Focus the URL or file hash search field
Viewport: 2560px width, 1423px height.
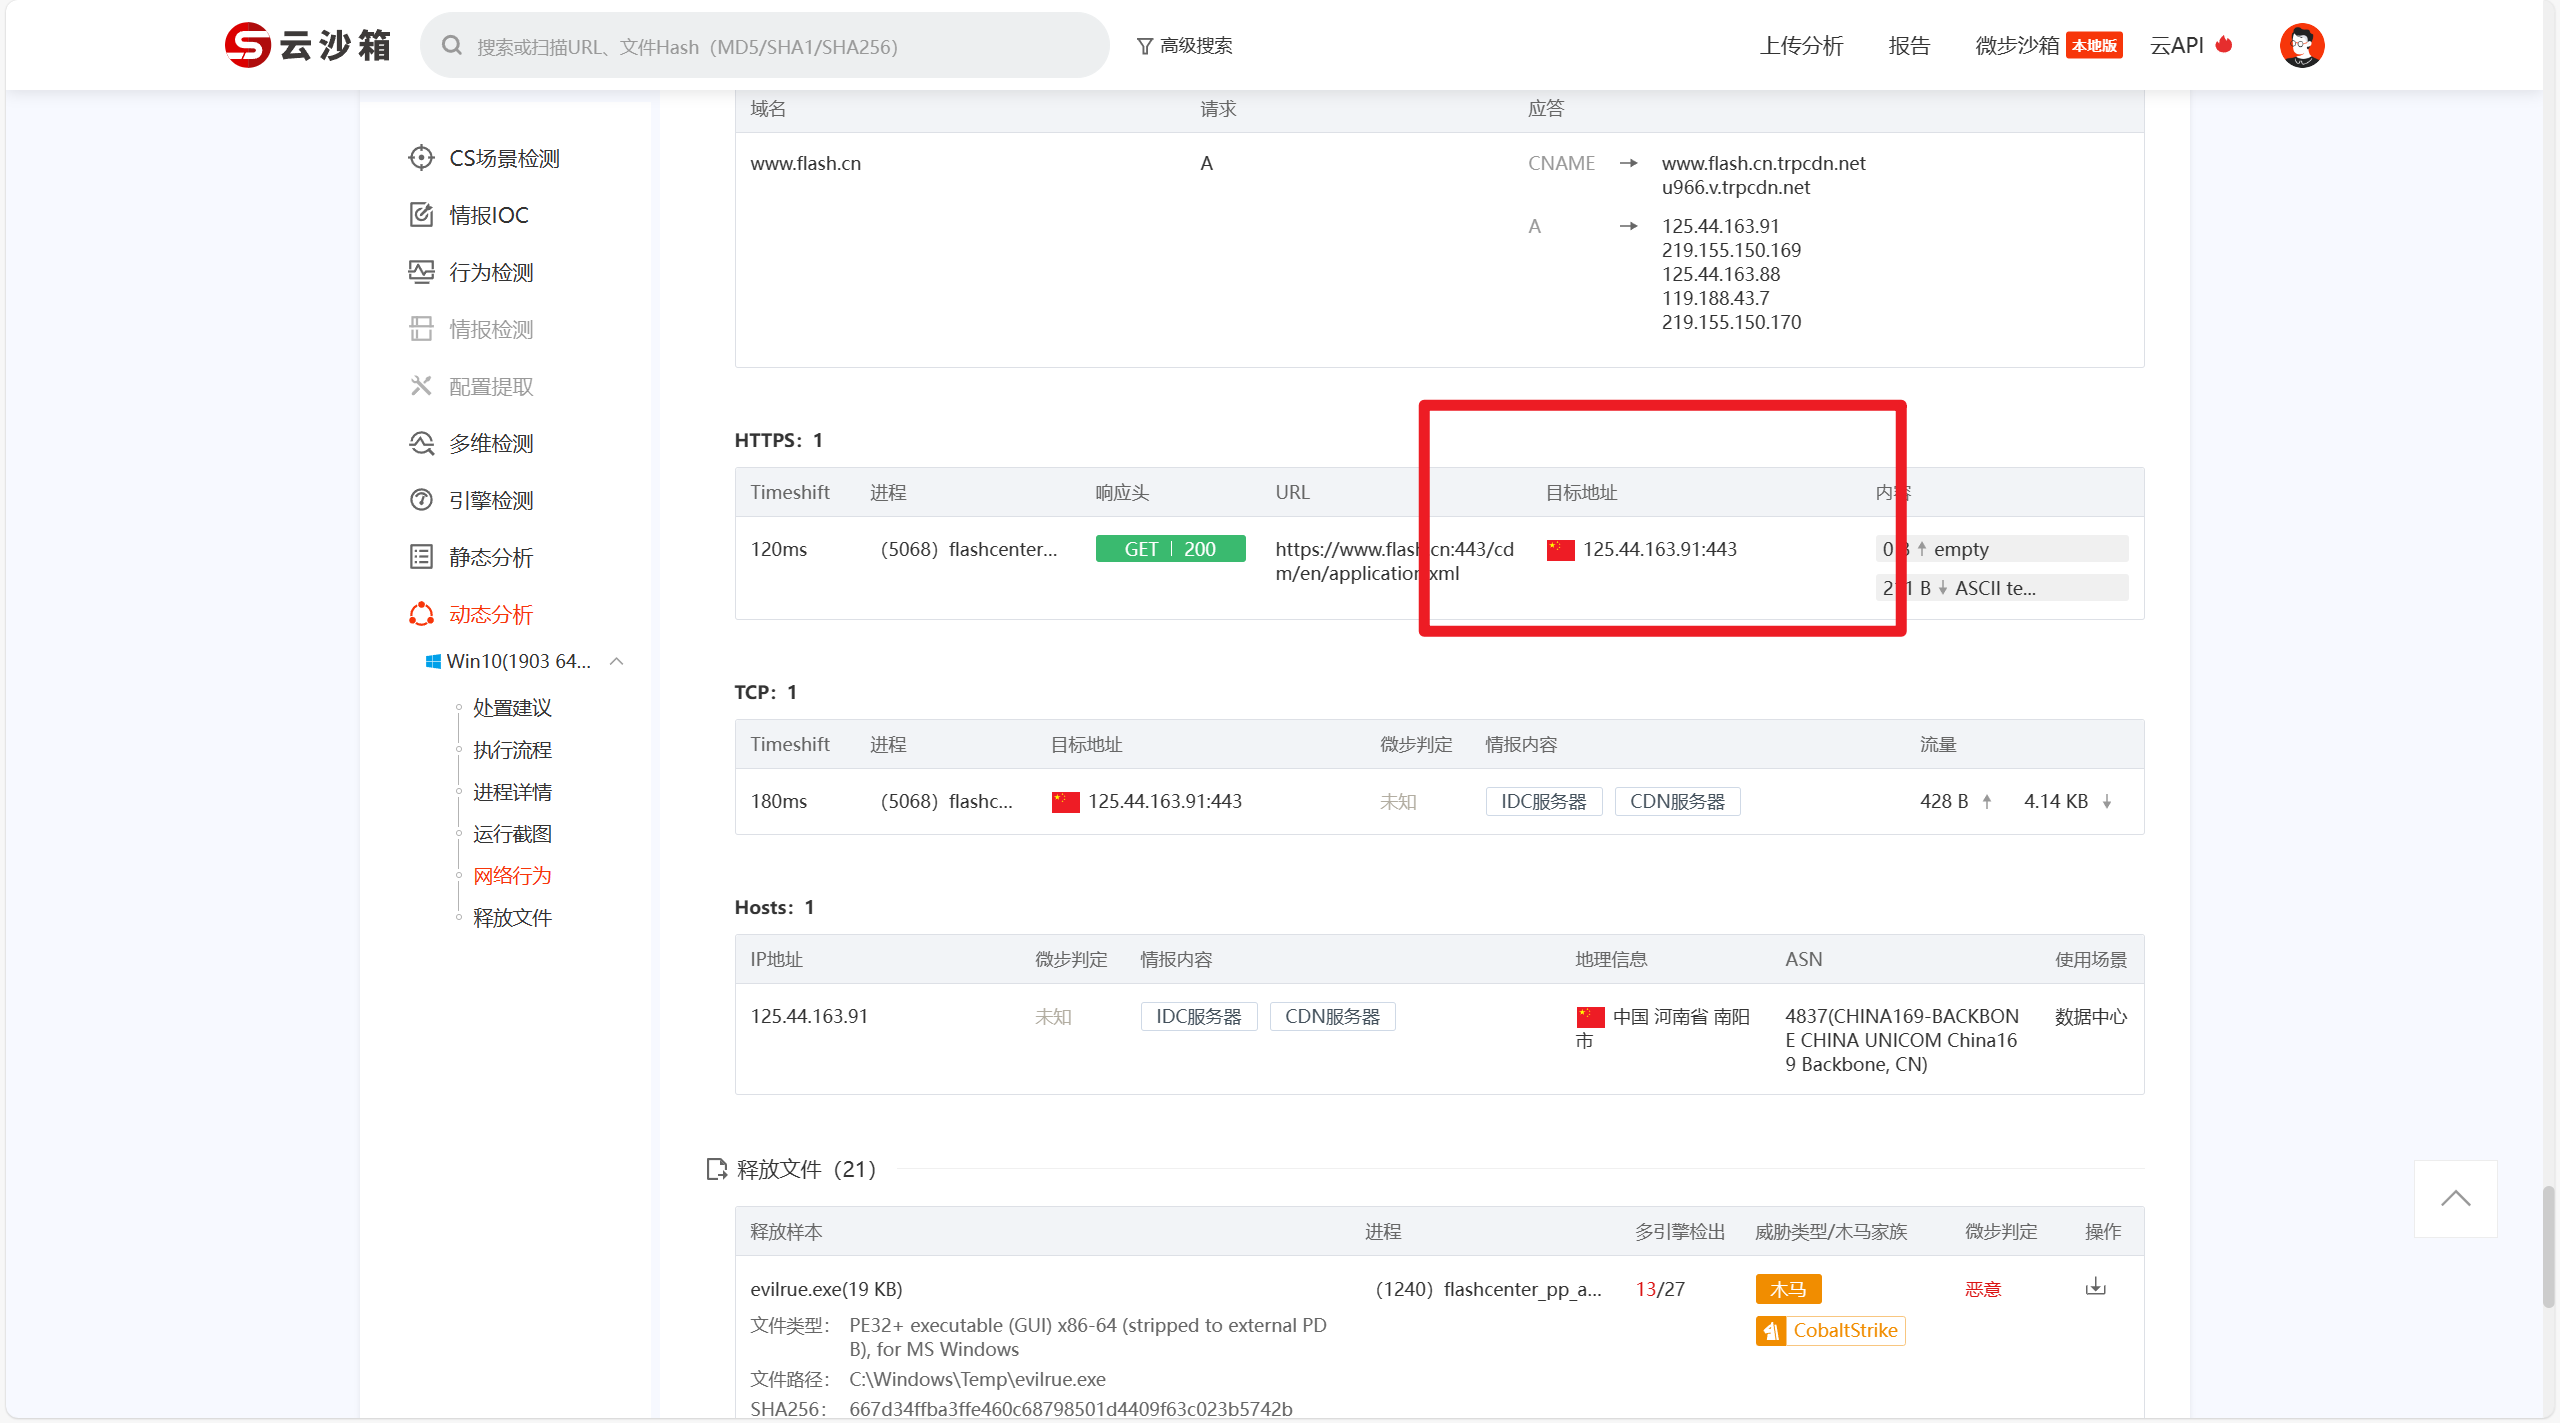[x=780, y=46]
